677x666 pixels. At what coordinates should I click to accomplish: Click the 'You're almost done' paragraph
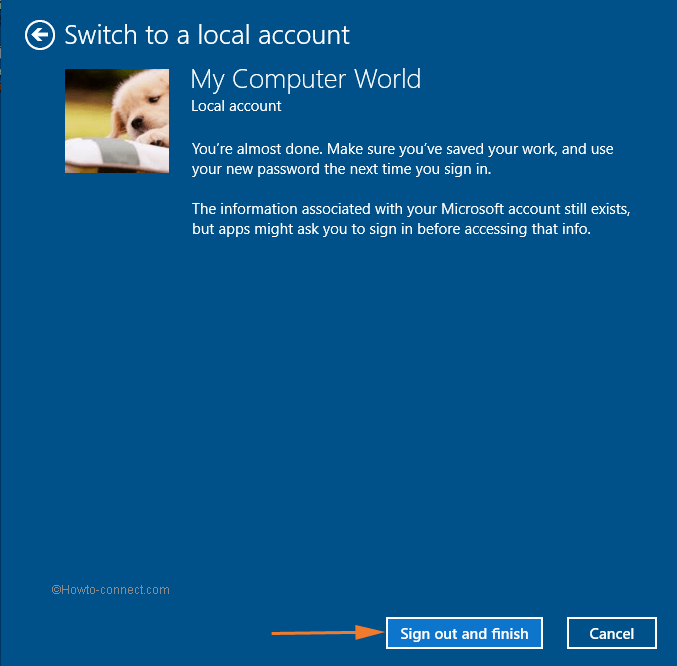click(x=402, y=159)
